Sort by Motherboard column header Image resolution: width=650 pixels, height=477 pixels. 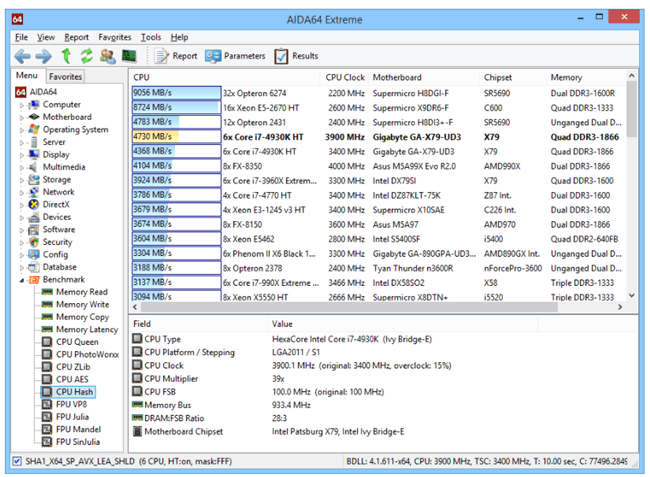pyautogui.click(x=424, y=77)
